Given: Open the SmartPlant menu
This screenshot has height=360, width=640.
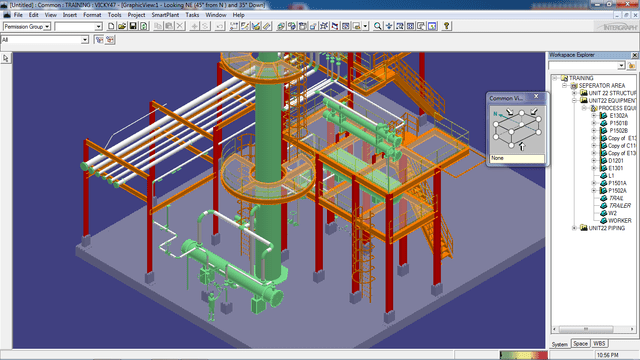Looking at the screenshot, I should tap(165, 15).
